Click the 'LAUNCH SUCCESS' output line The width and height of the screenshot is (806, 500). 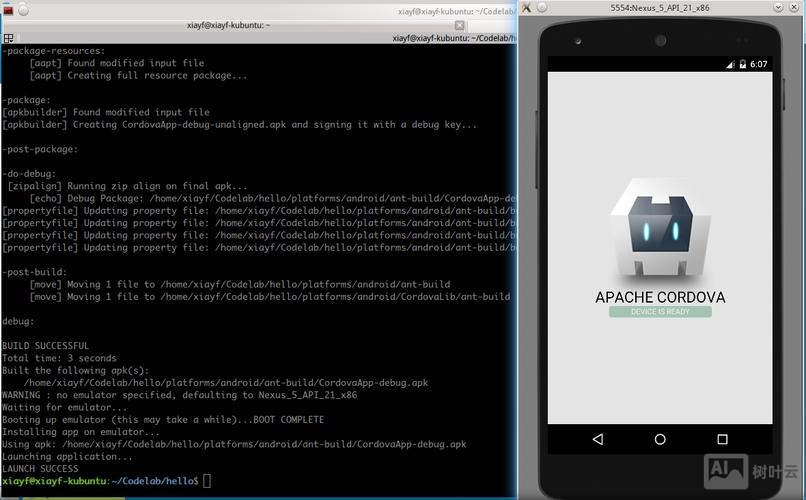pyautogui.click(x=40, y=469)
